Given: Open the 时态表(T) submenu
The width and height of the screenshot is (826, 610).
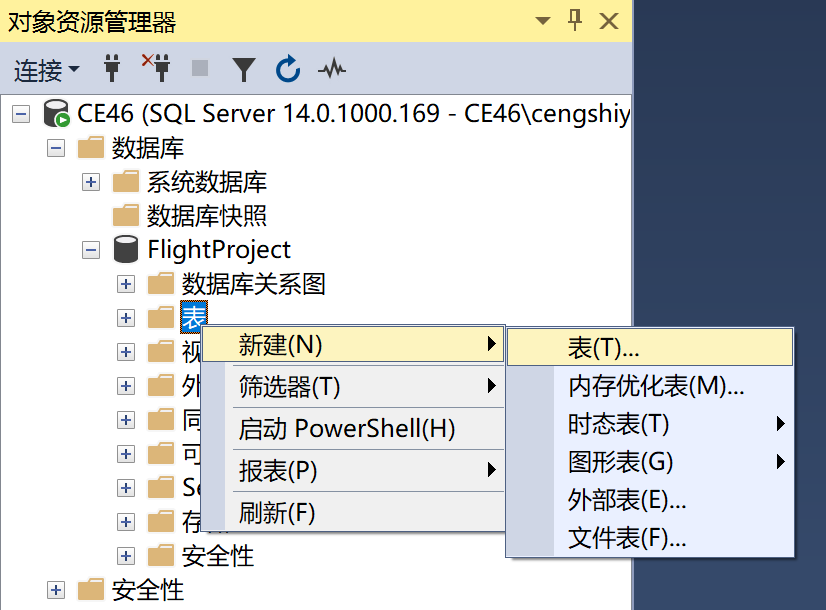Looking at the screenshot, I should point(650,424).
